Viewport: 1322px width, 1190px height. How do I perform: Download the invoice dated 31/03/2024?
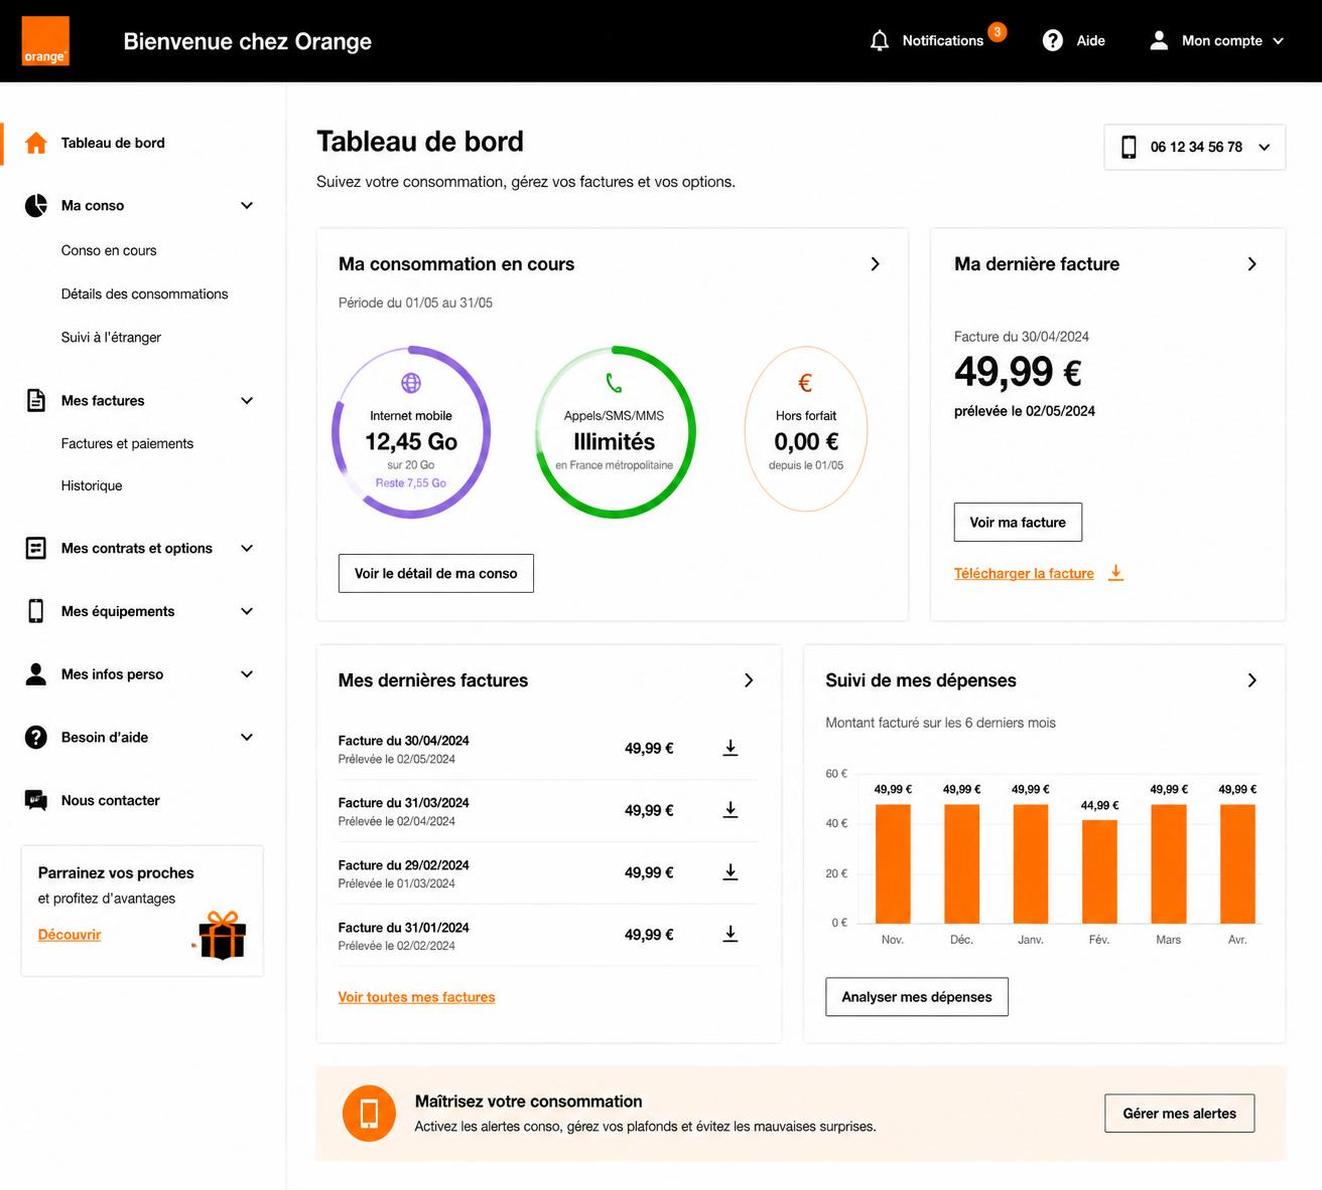pos(730,810)
